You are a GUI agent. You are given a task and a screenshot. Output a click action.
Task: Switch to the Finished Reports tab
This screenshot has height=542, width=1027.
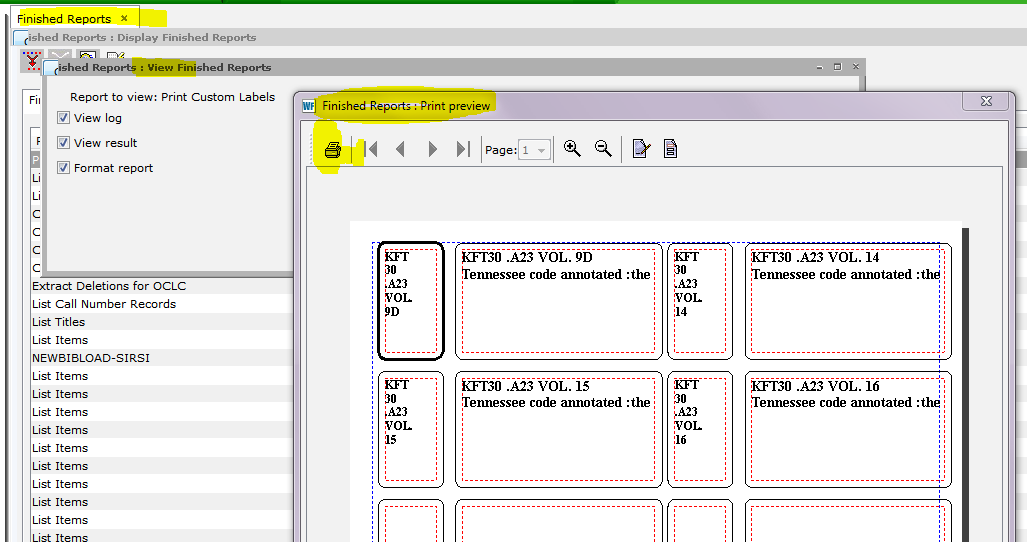64,19
